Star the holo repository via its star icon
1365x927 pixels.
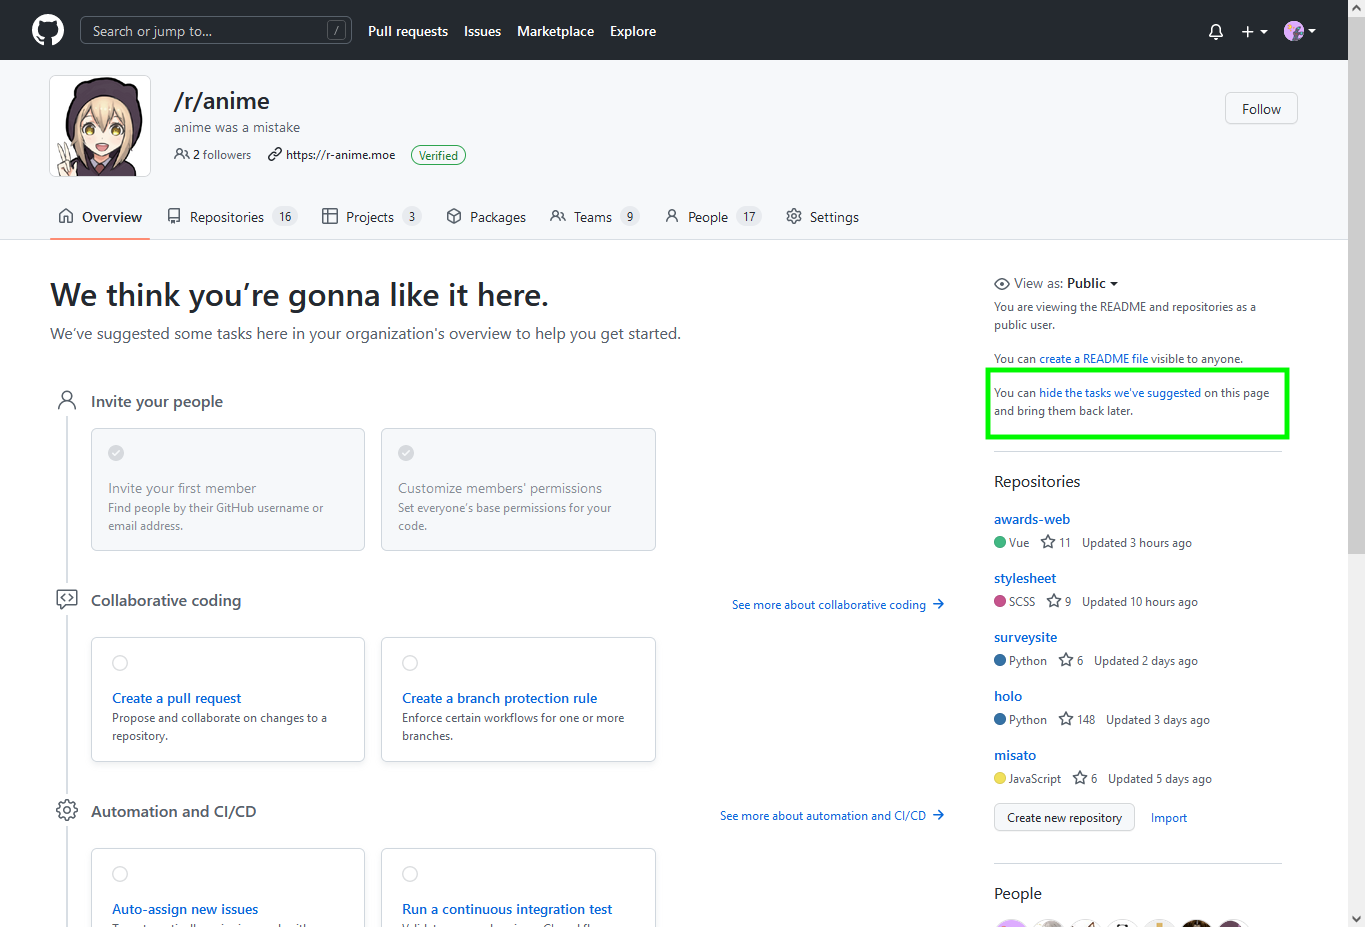coord(1064,718)
